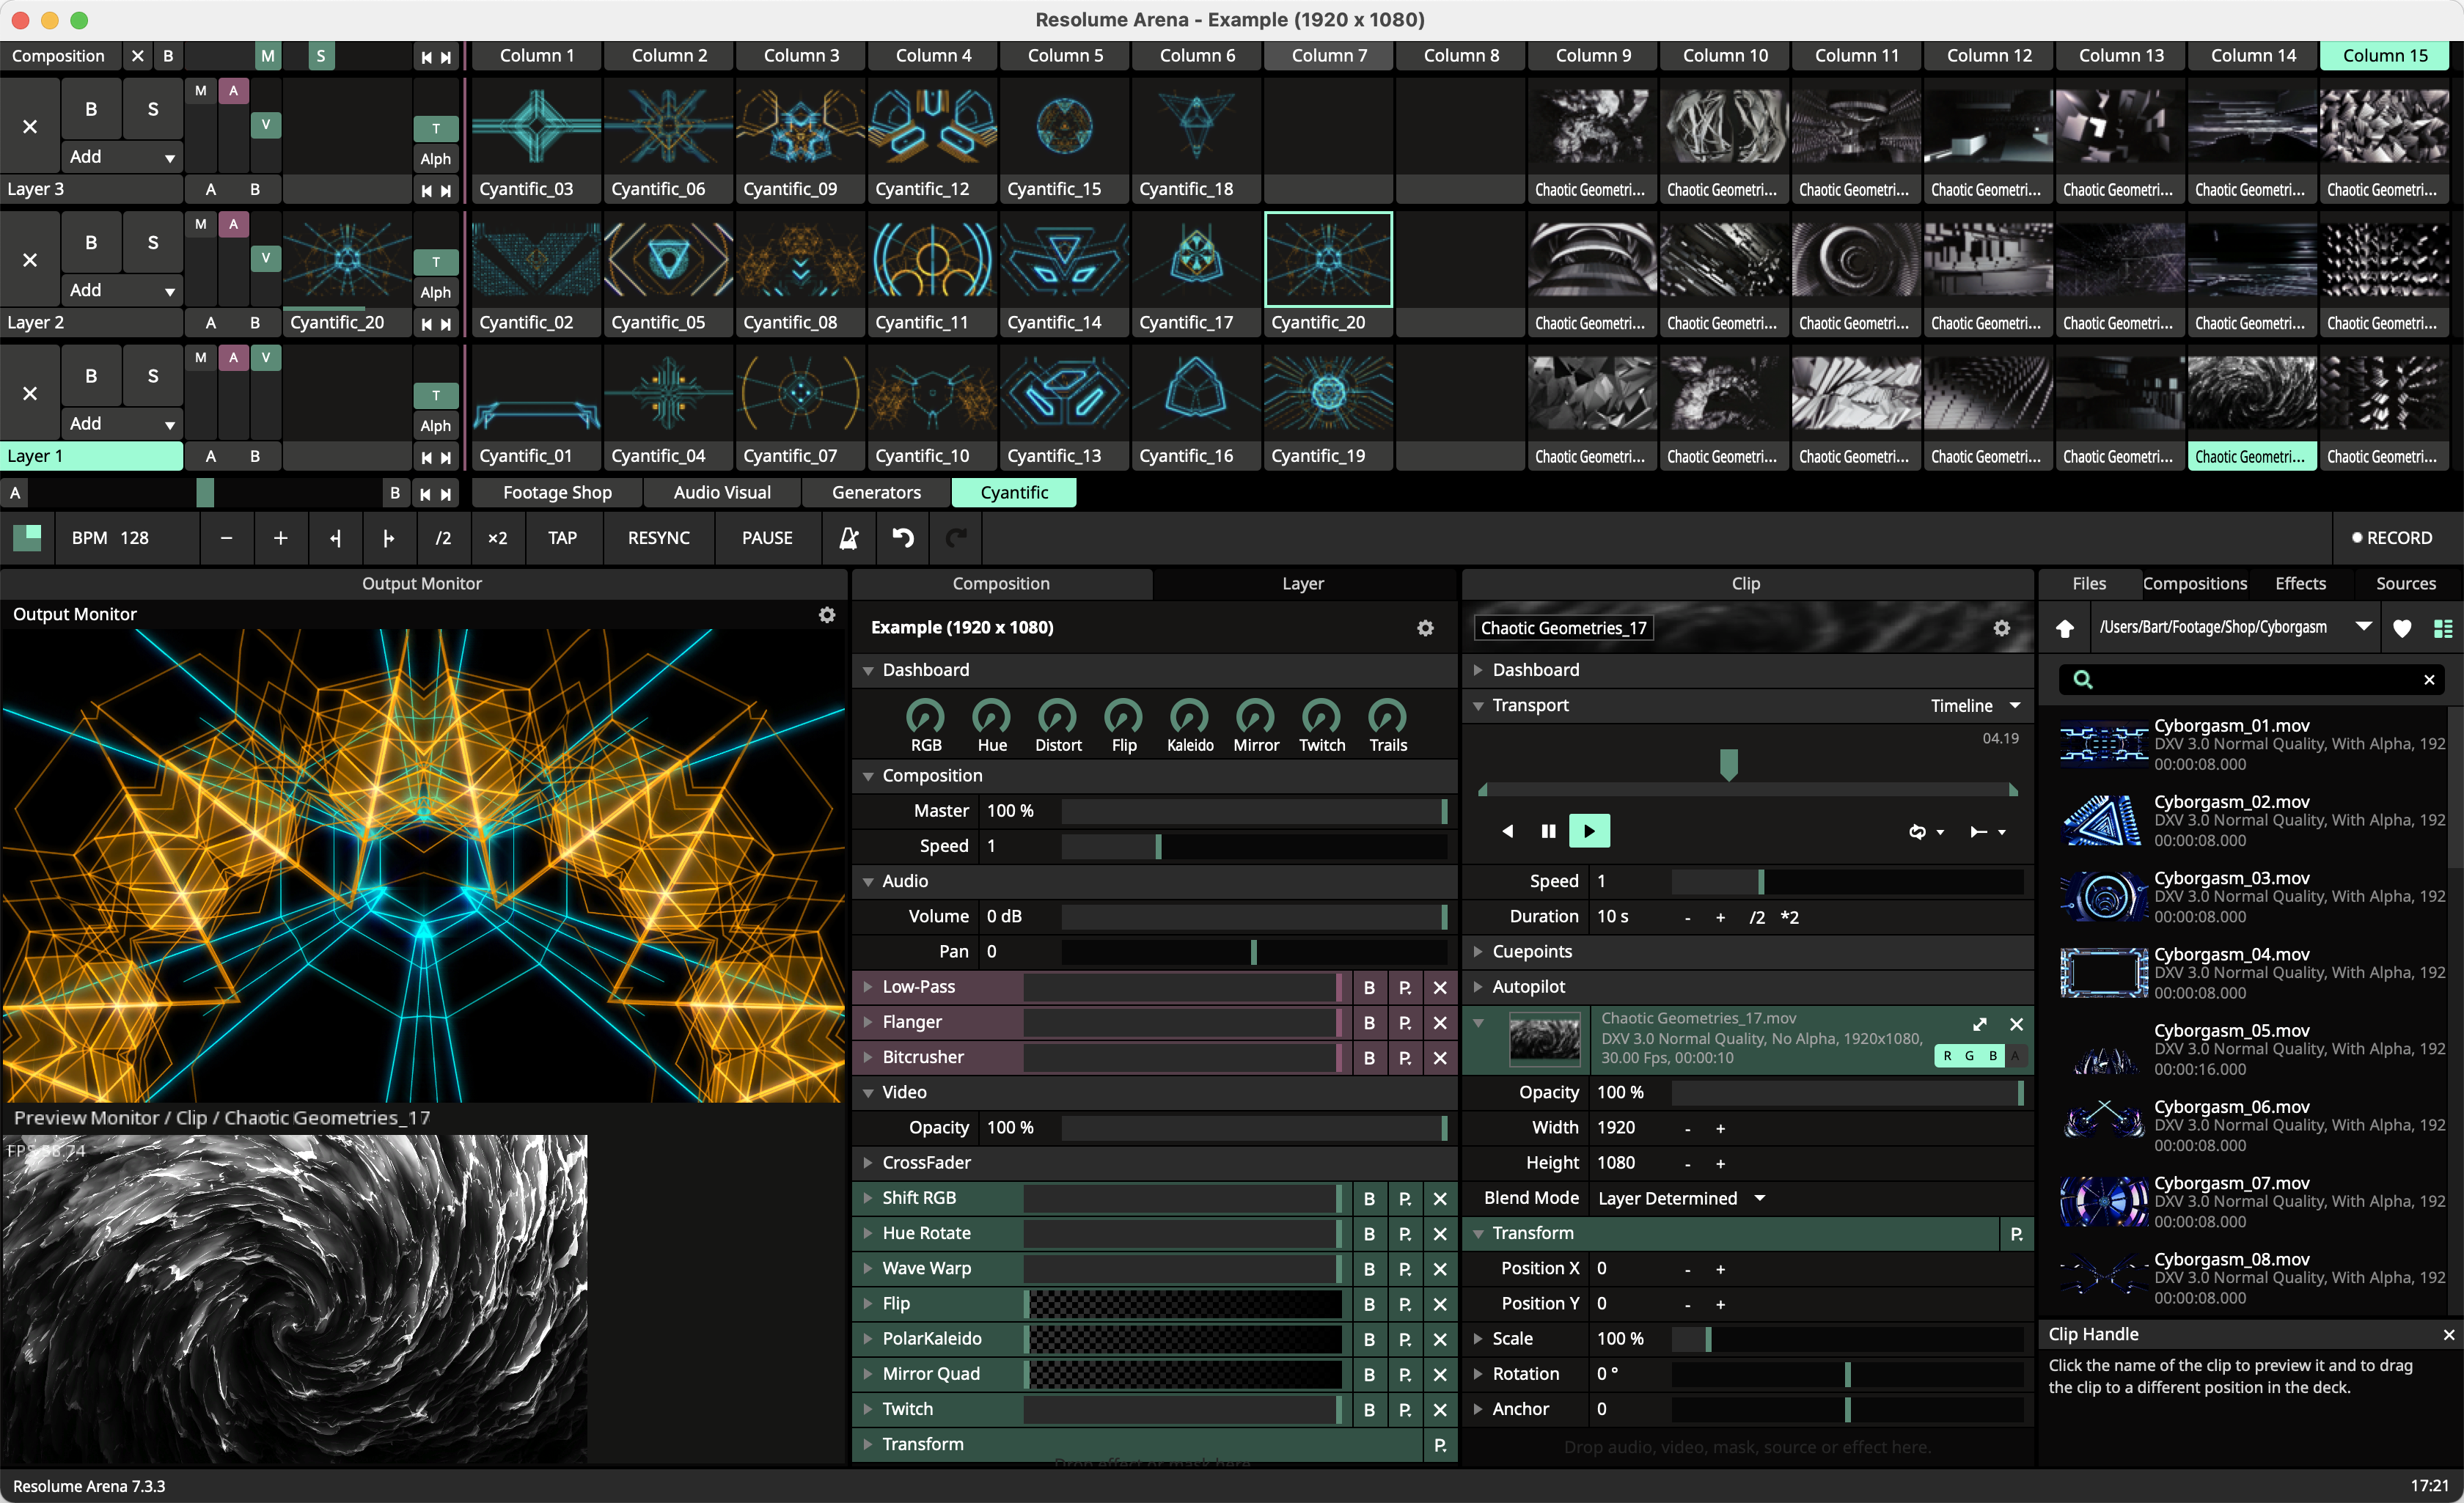Click the Trails effect knob
The width and height of the screenshot is (2464, 1503).
[x=1390, y=716]
